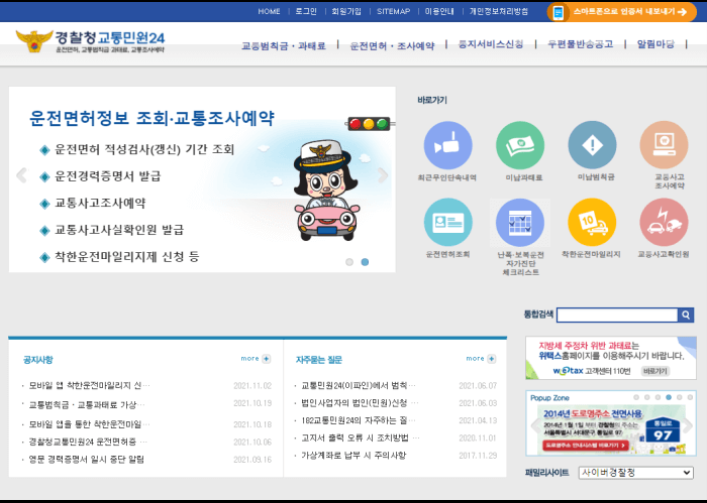
Task: Show previous banner slide arrow
Action: [x=21, y=175]
